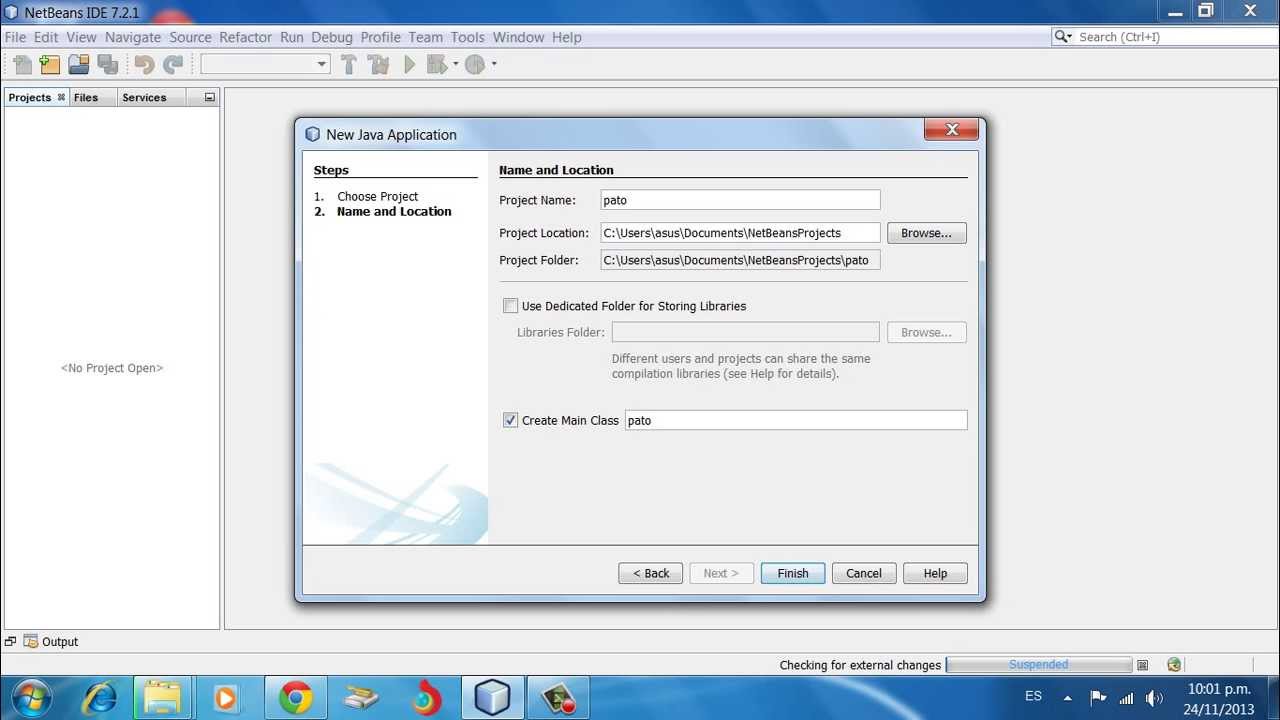The width and height of the screenshot is (1280, 720).
Task: Click the Back button
Action: tap(651, 573)
